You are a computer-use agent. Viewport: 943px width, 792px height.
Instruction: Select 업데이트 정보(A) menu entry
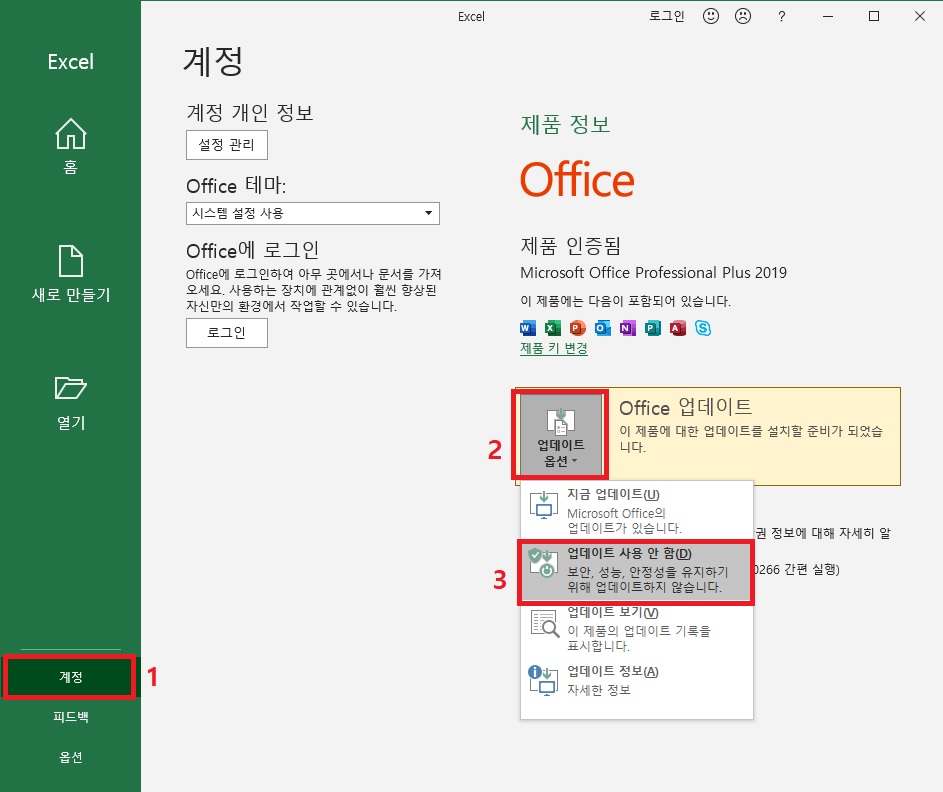pos(637,681)
